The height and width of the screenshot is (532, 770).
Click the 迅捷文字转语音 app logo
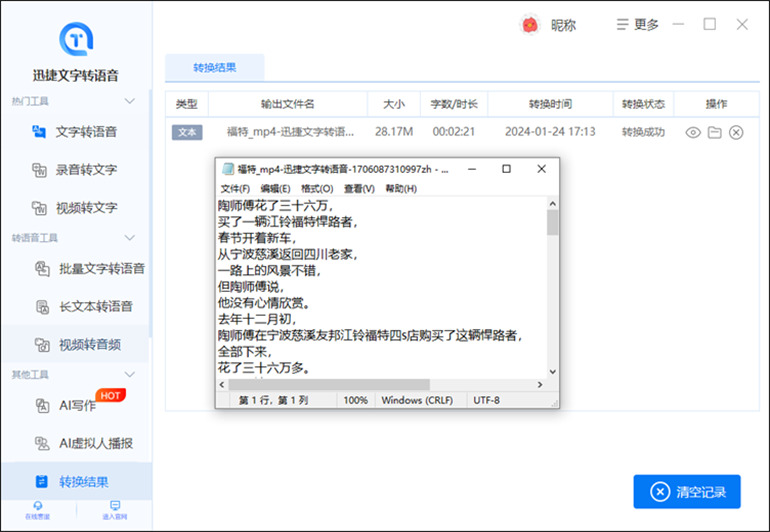point(76,39)
